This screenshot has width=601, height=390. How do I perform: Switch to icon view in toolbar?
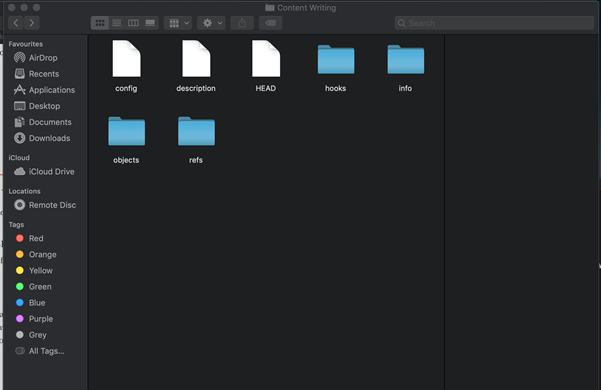[100, 23]
